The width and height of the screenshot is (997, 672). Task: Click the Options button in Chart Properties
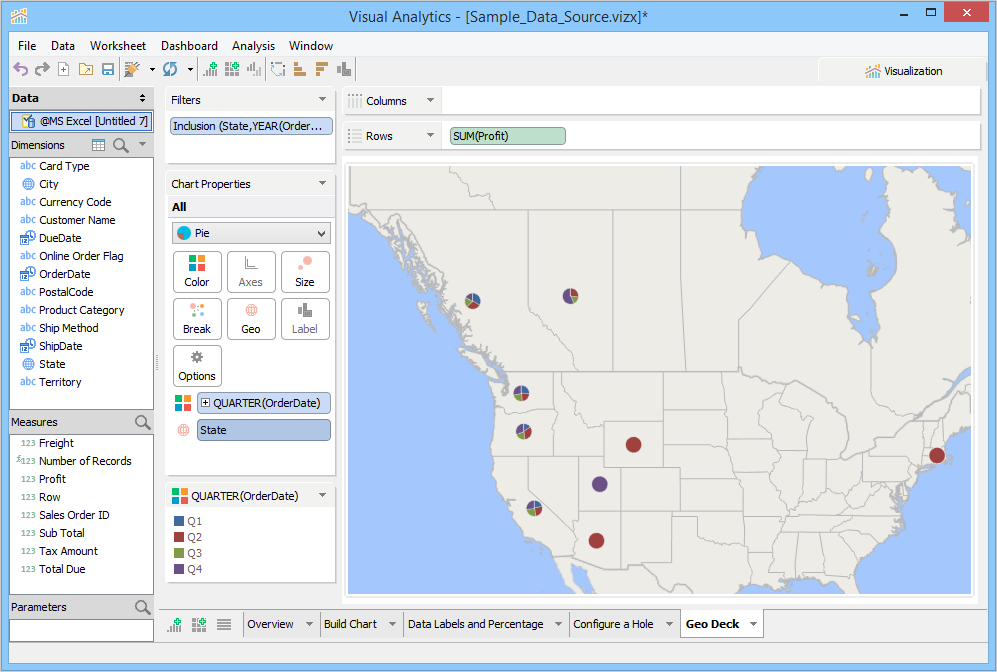coord(197,366)
